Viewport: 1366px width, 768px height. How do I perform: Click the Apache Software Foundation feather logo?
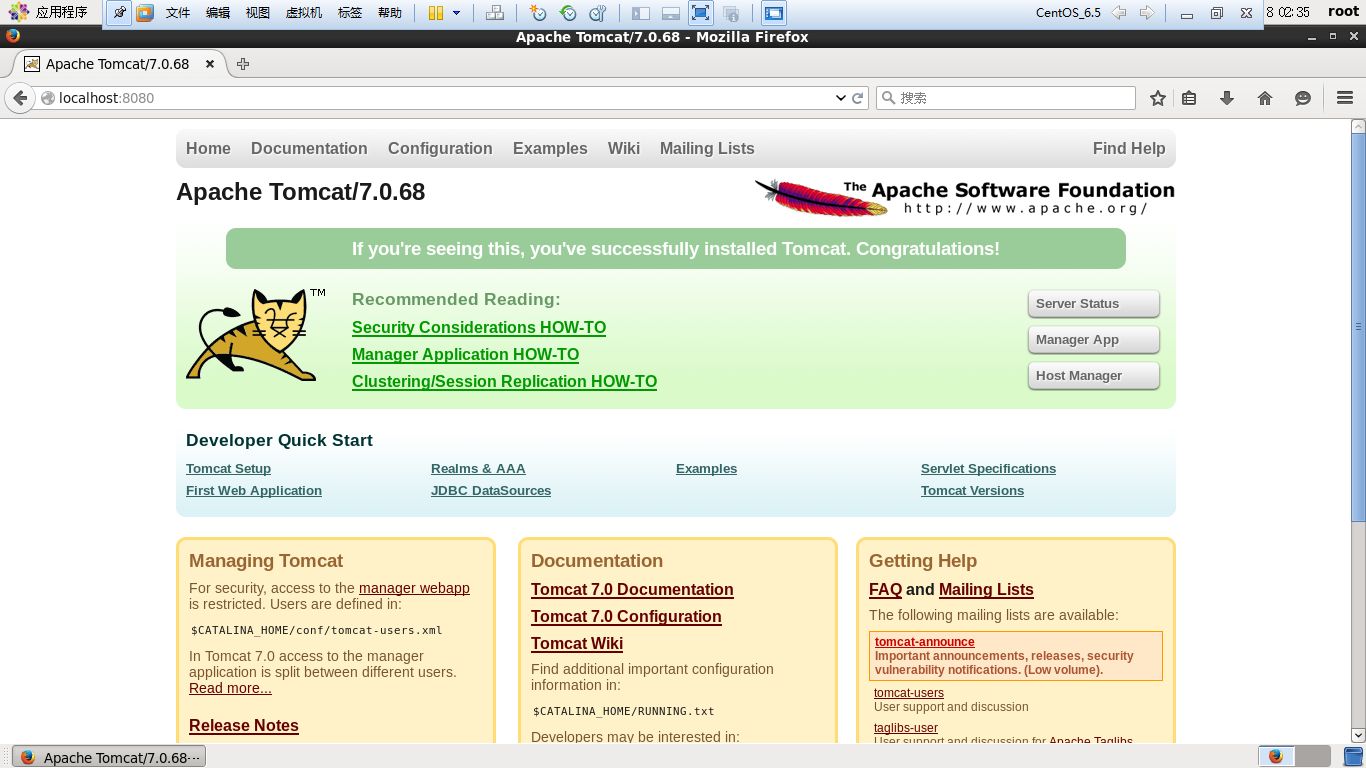(x=964, y=197)
